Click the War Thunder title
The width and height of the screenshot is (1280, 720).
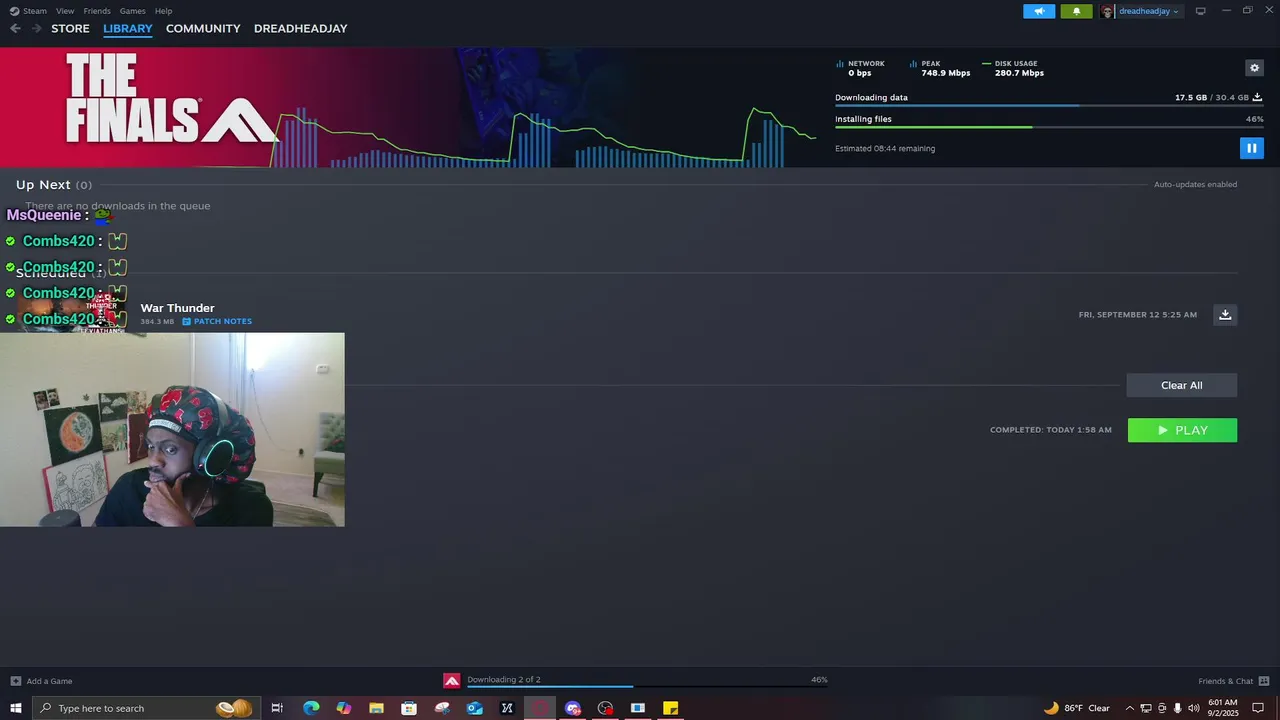177,308
